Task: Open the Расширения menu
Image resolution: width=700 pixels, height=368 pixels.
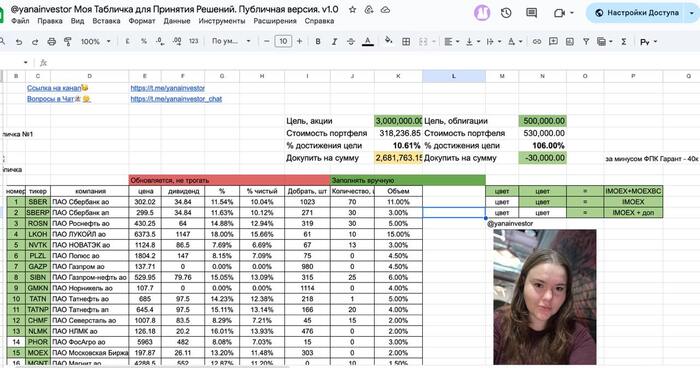Action: [x=275, y=21]
